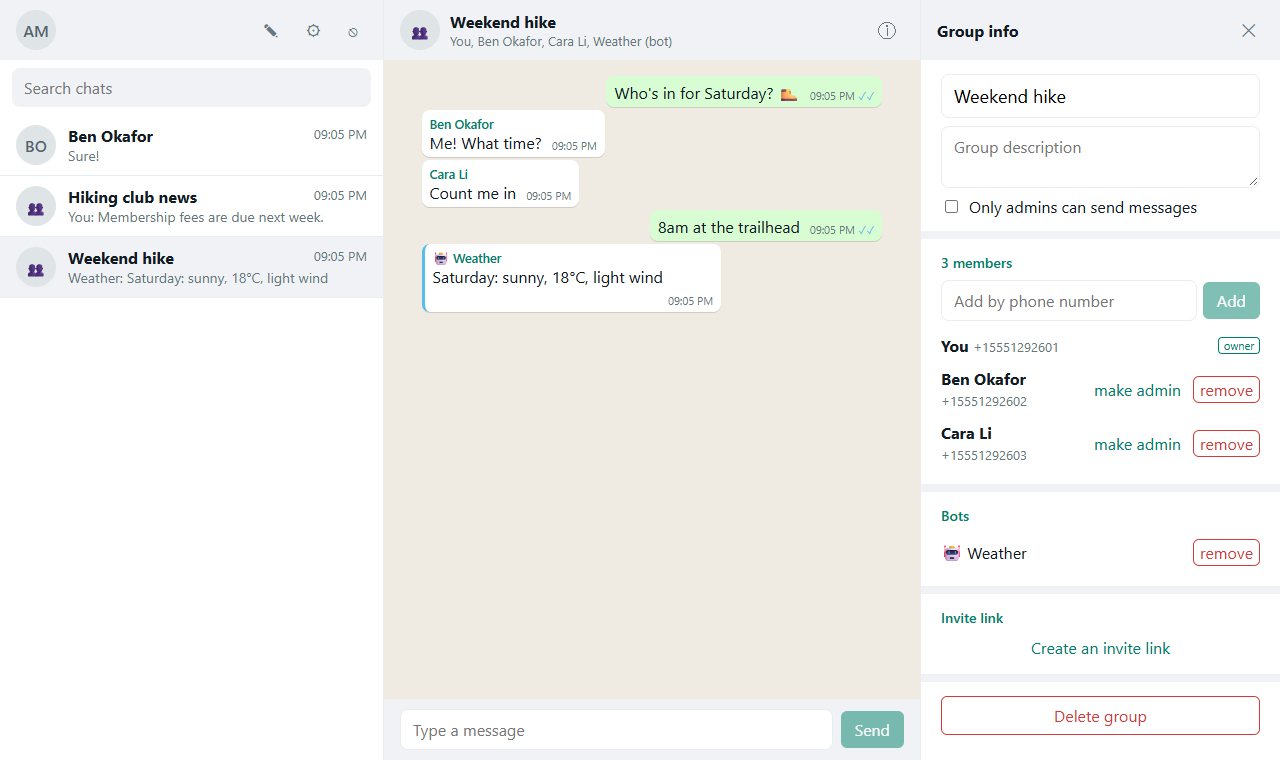Viewport: 1280px width, 760px height.
Task: Click the group info icon in the chat header
Action: [x=887, y=31]
